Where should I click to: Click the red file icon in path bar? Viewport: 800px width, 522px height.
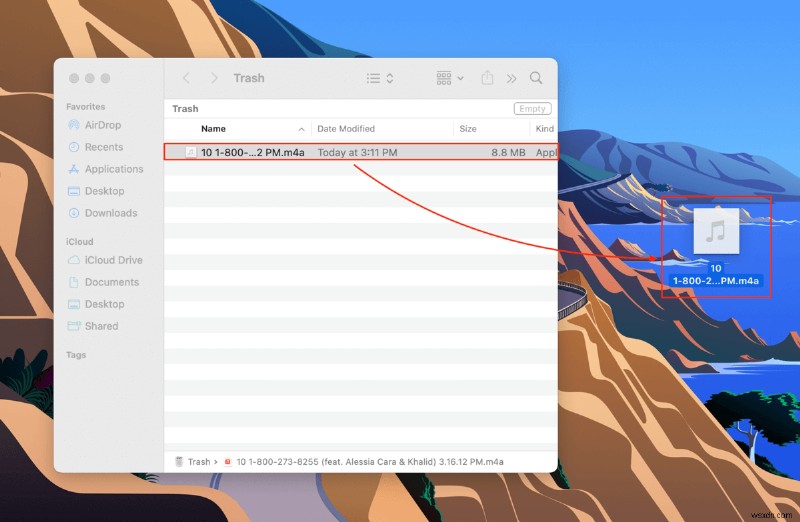pyautogui.click(x=228, y=462)
